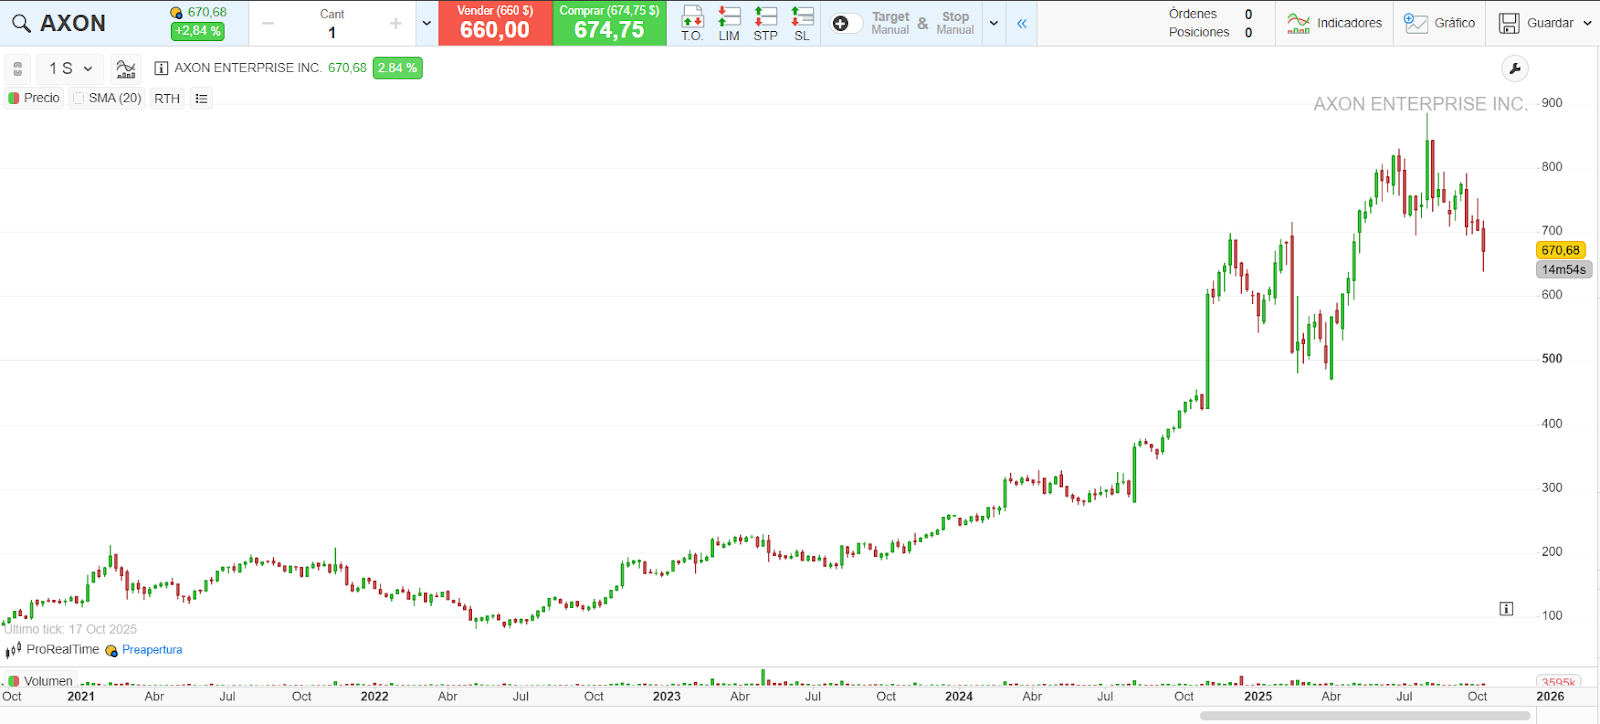This screenshot has width=1600, height=724.
Task: Open the 1 S timeframe dropdown
Action: click(x=70, y=69)
